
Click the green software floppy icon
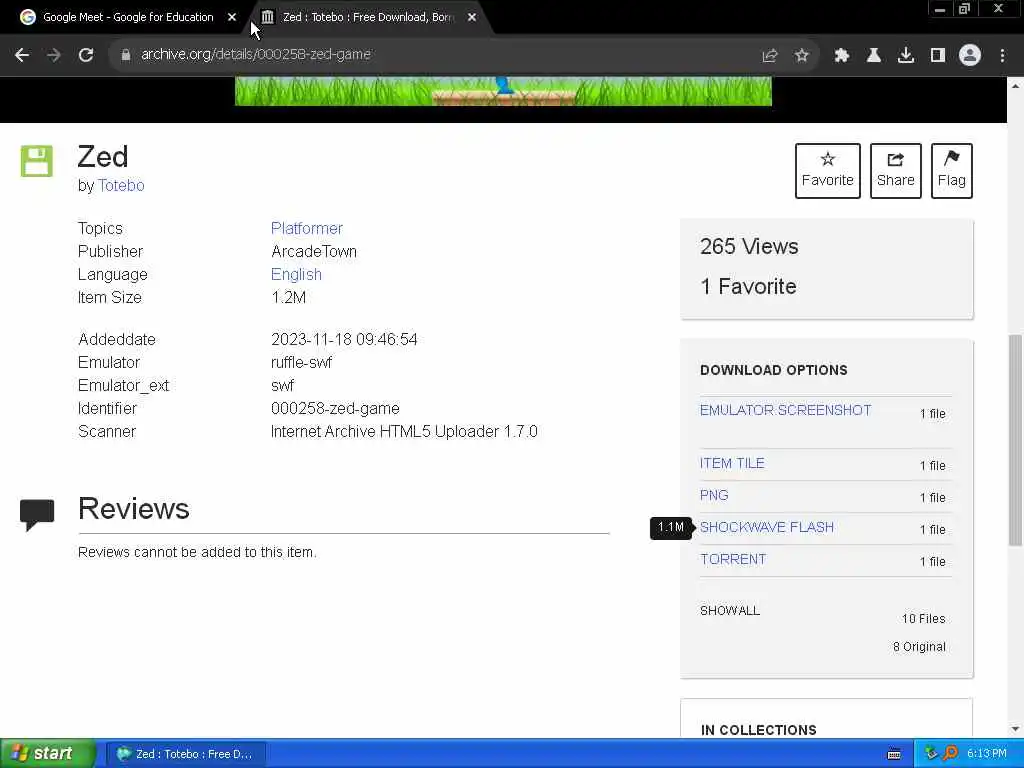pos(37,161)
